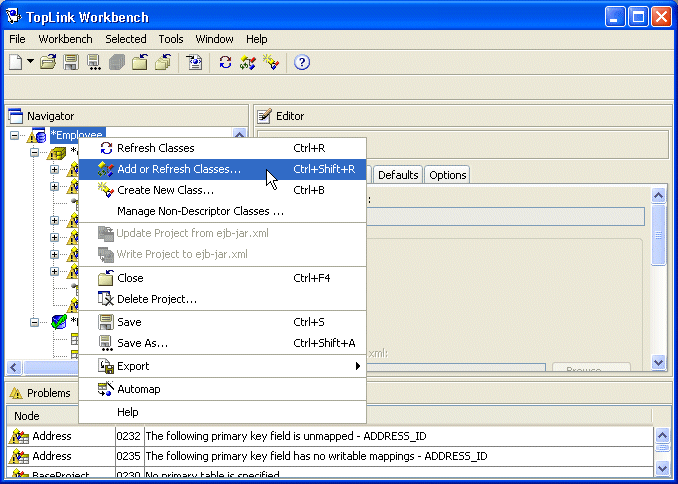
Task: Click the Editor text input field
Action: coord(505,216)
